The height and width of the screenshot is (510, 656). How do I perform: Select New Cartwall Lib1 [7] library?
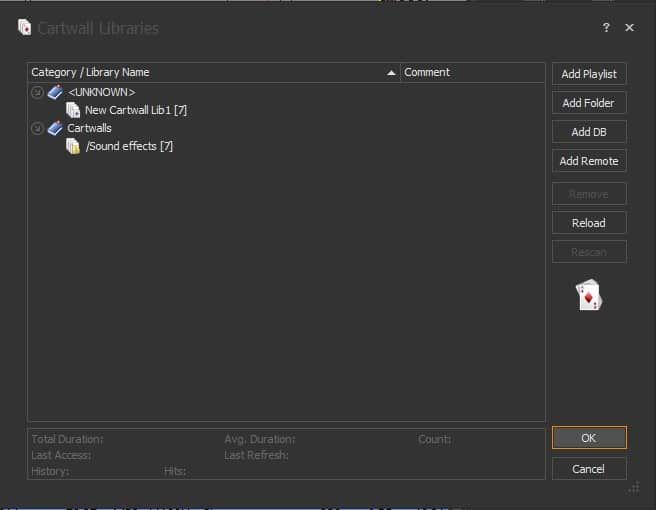[x=137, y=110]
